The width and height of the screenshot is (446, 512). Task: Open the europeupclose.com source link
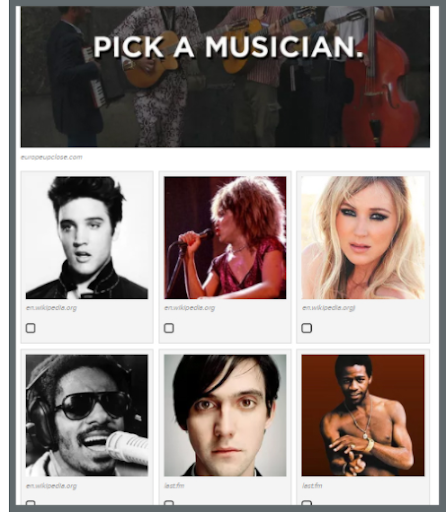point(51,157)
